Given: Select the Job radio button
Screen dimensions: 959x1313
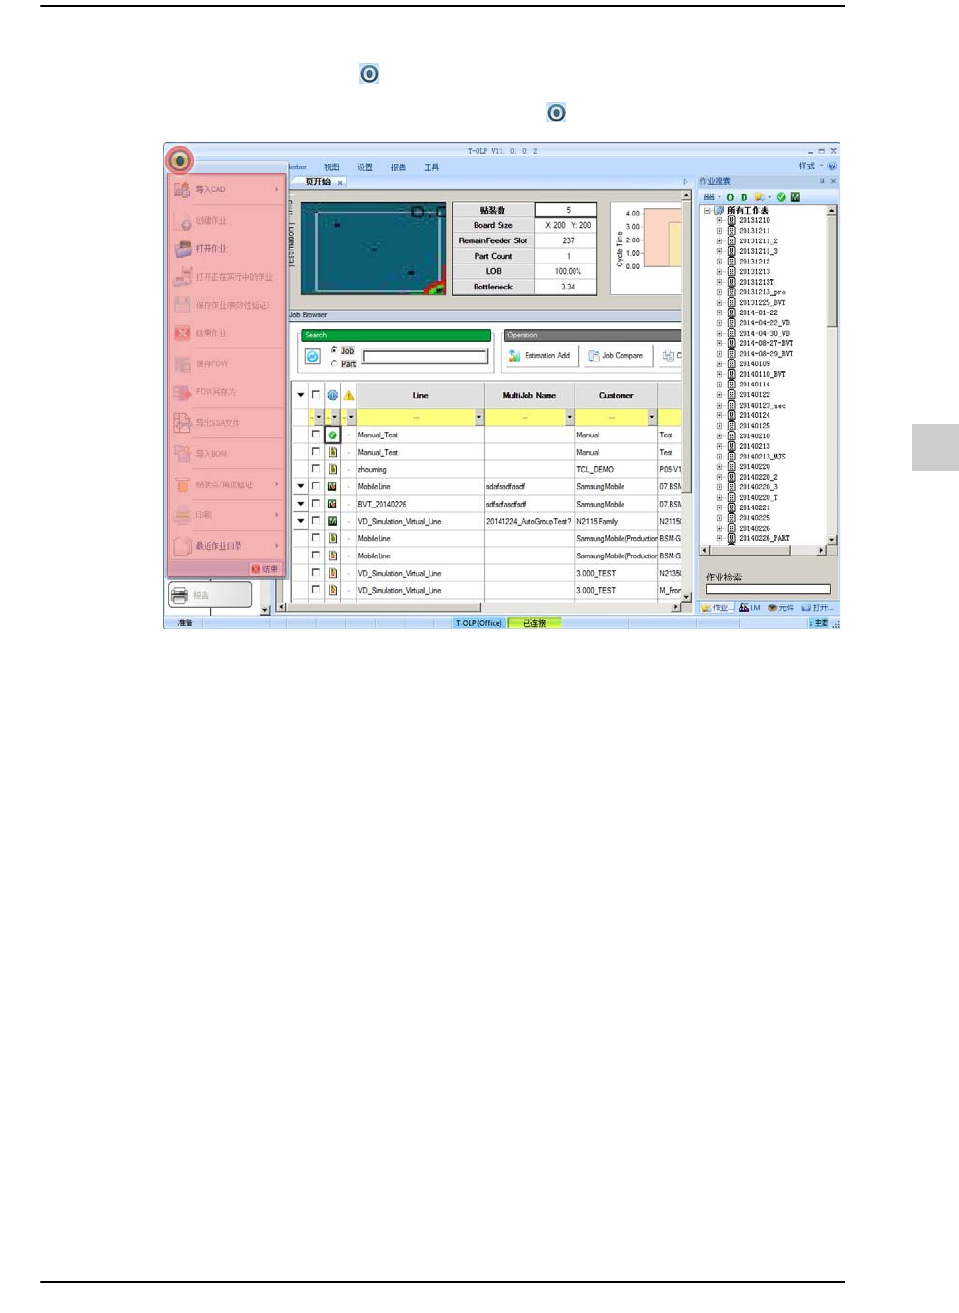Looking at the screenshot, I should tap(334, 350).
